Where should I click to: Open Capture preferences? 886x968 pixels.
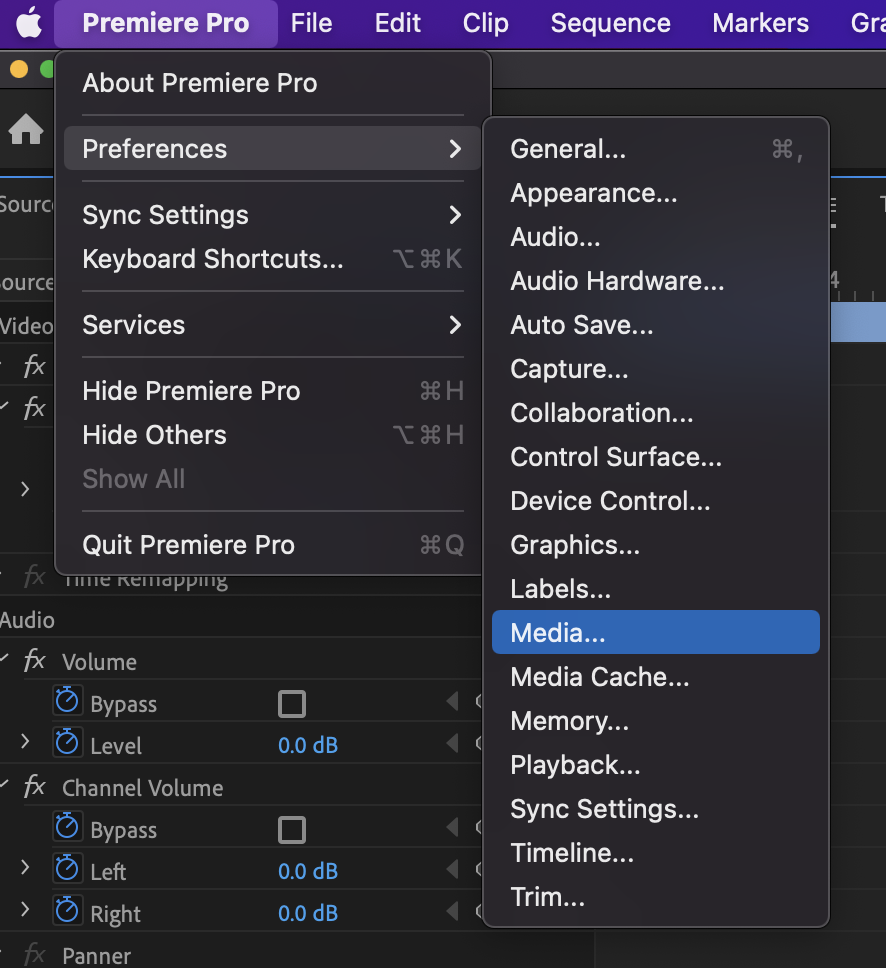tap(656, 369)
